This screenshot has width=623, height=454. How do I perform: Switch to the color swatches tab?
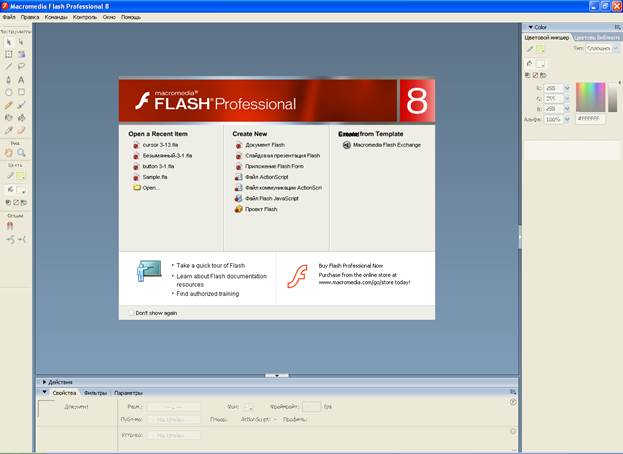597,37
